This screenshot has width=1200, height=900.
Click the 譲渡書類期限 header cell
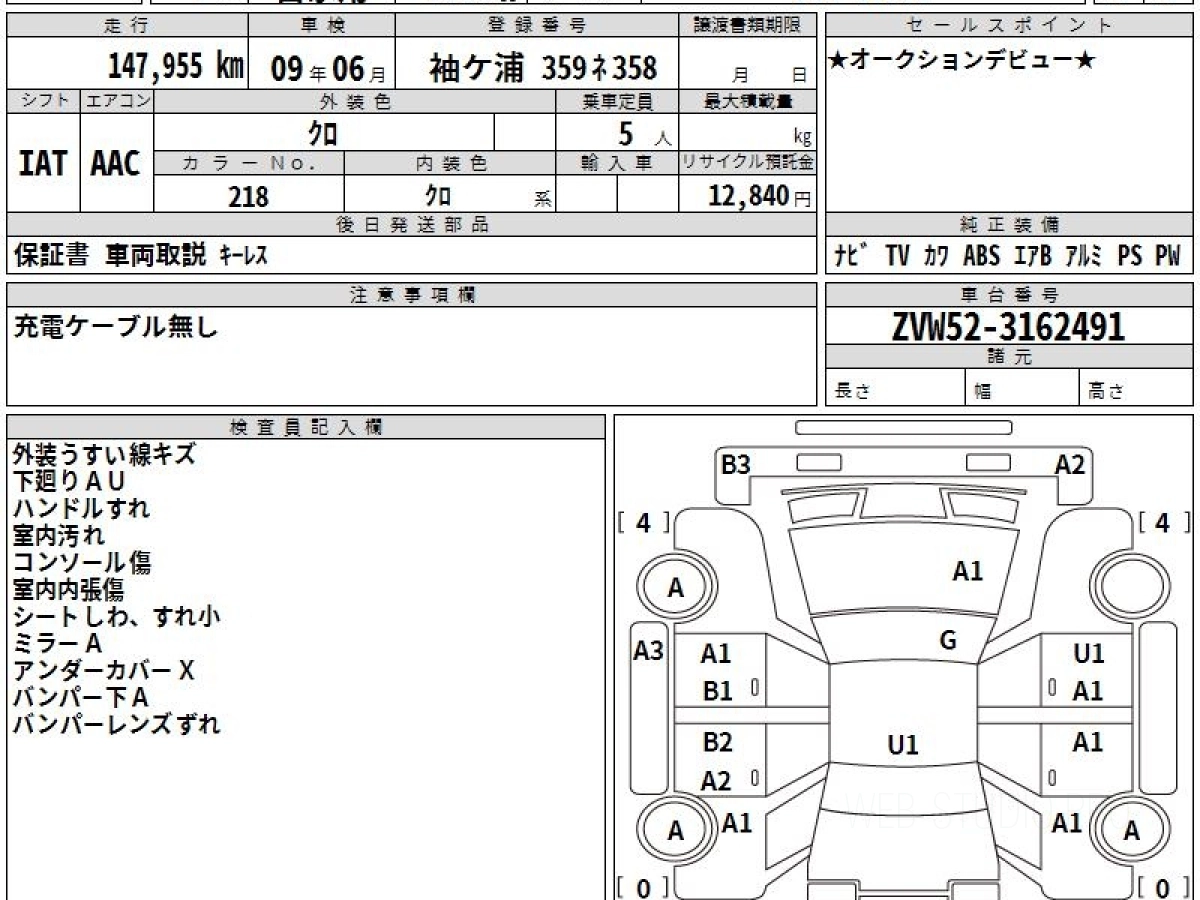pyautogui.click(x=747, y=26)
